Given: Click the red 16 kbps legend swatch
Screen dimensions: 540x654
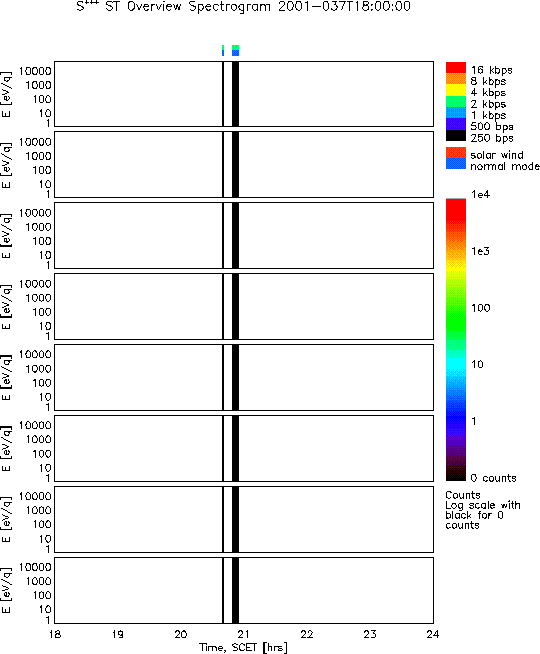Looking at the screenshot, I should [x=456, y=68].
